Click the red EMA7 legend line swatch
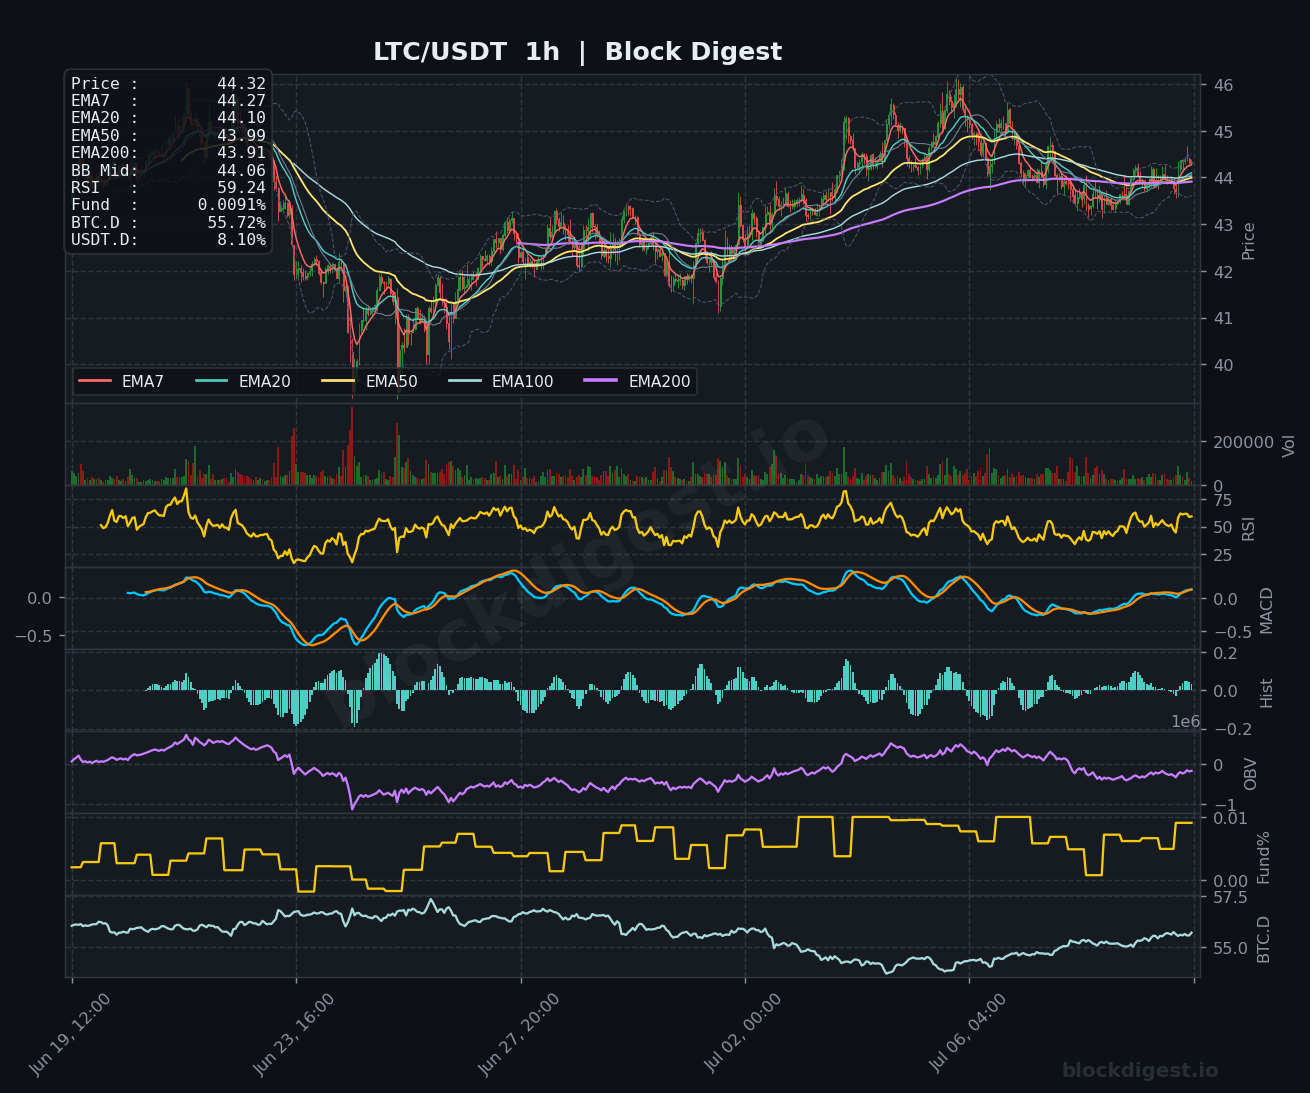 (95, 382)
